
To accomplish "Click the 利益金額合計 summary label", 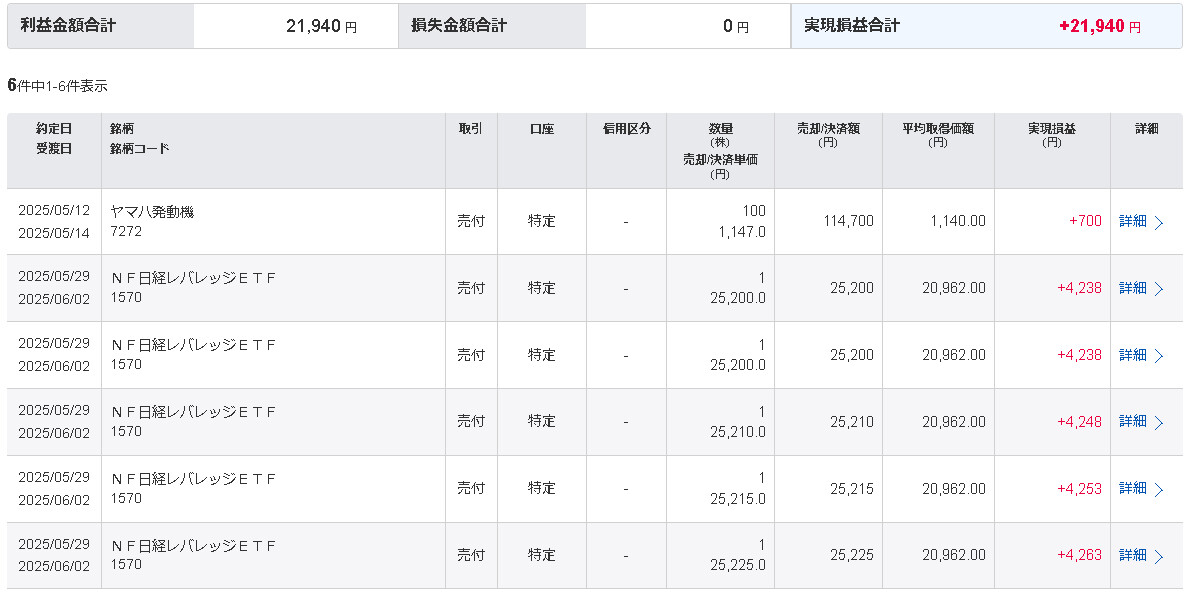I will [68, 26].
